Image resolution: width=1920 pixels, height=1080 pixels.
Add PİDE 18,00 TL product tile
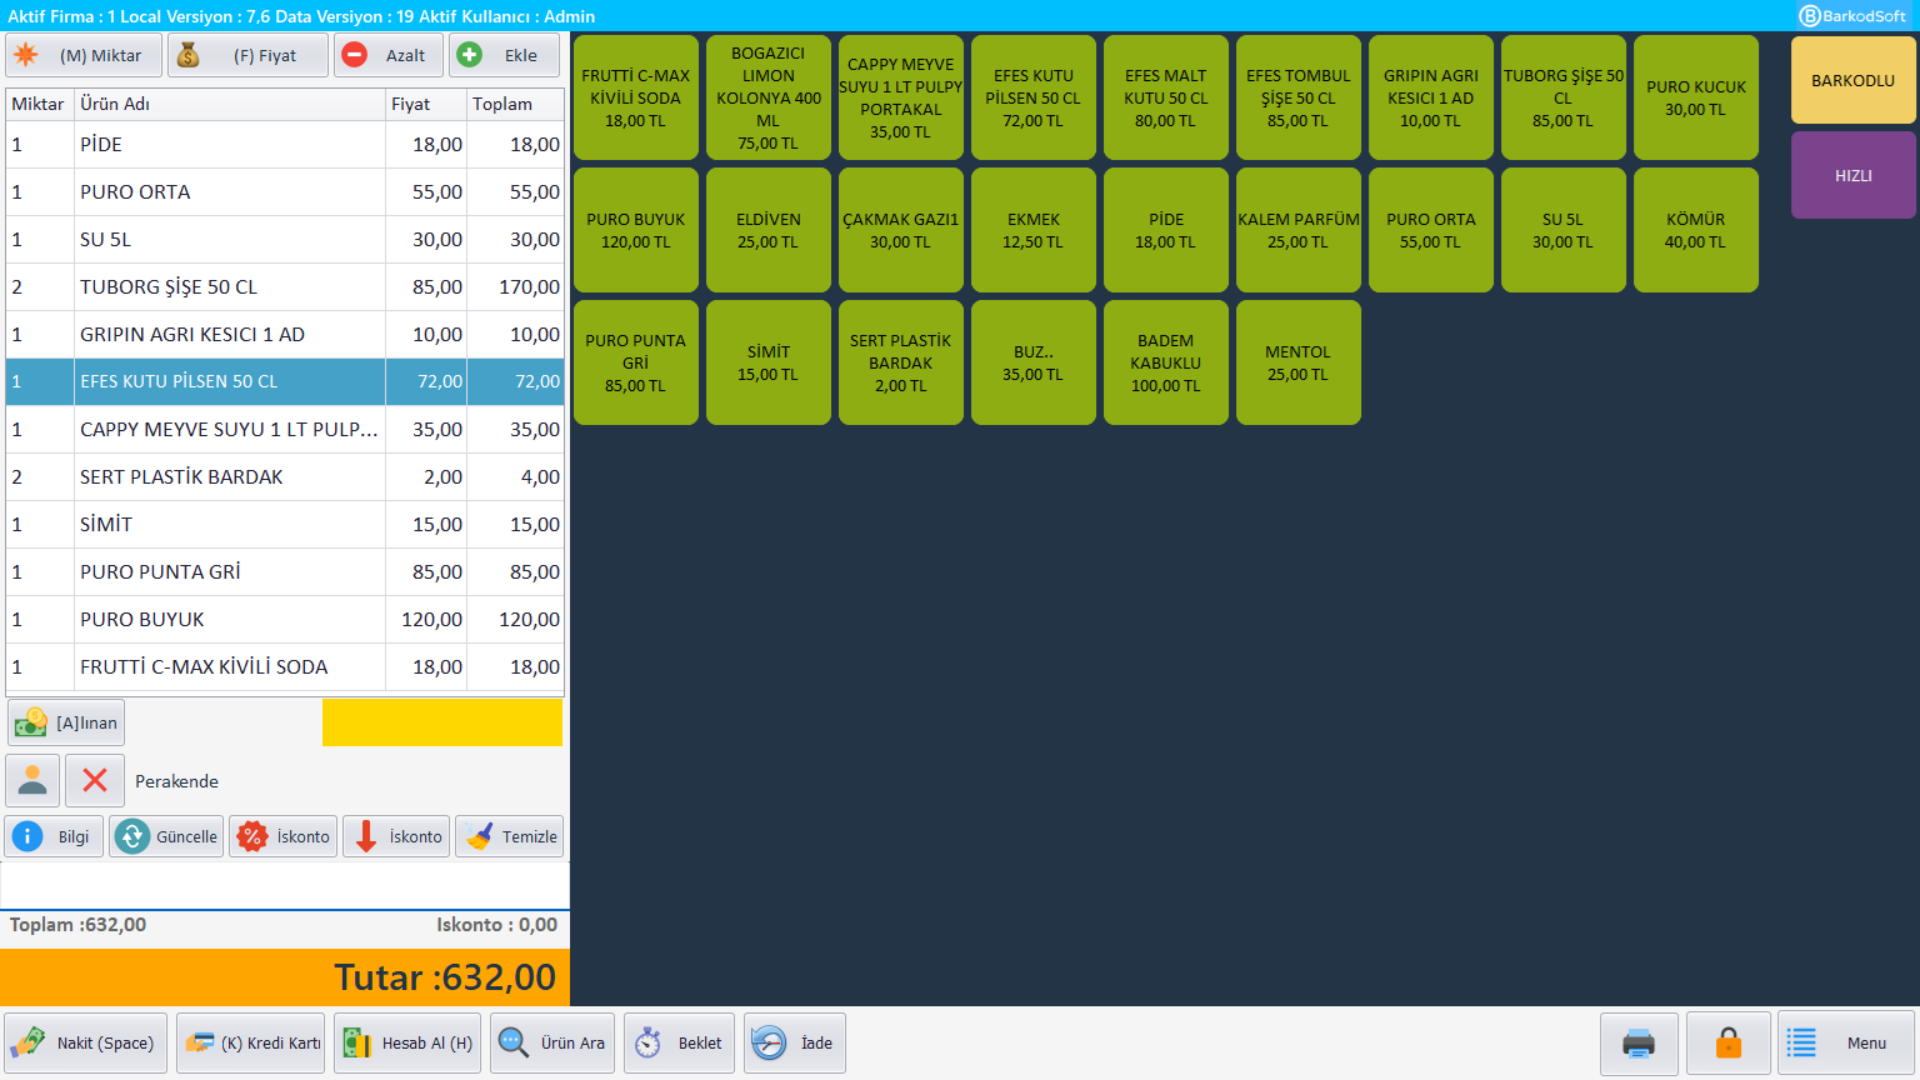click(x=1166, y=230)
